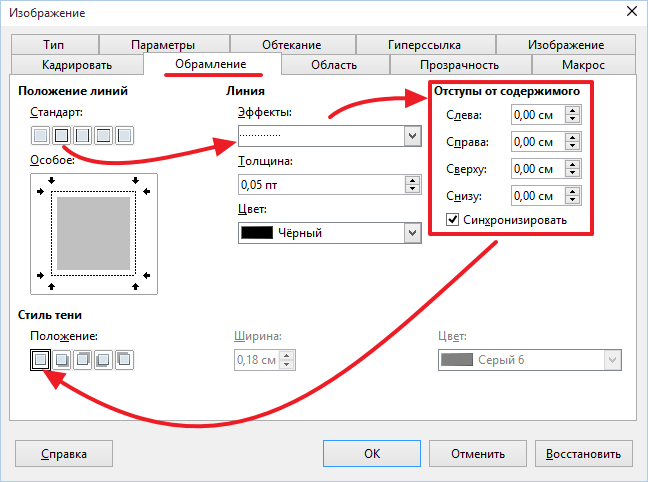Viewport: 648px width, 482px height.
Task: Choose the top-right shadow position preset
Action: (83, 360)
